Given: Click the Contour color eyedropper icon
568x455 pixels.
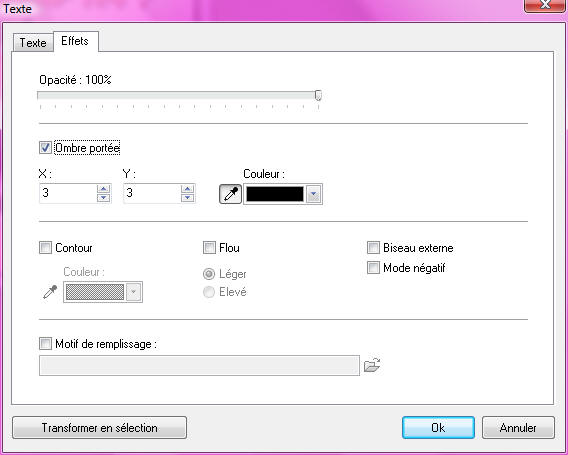Looking at the screenshot, I should [50, 292].
